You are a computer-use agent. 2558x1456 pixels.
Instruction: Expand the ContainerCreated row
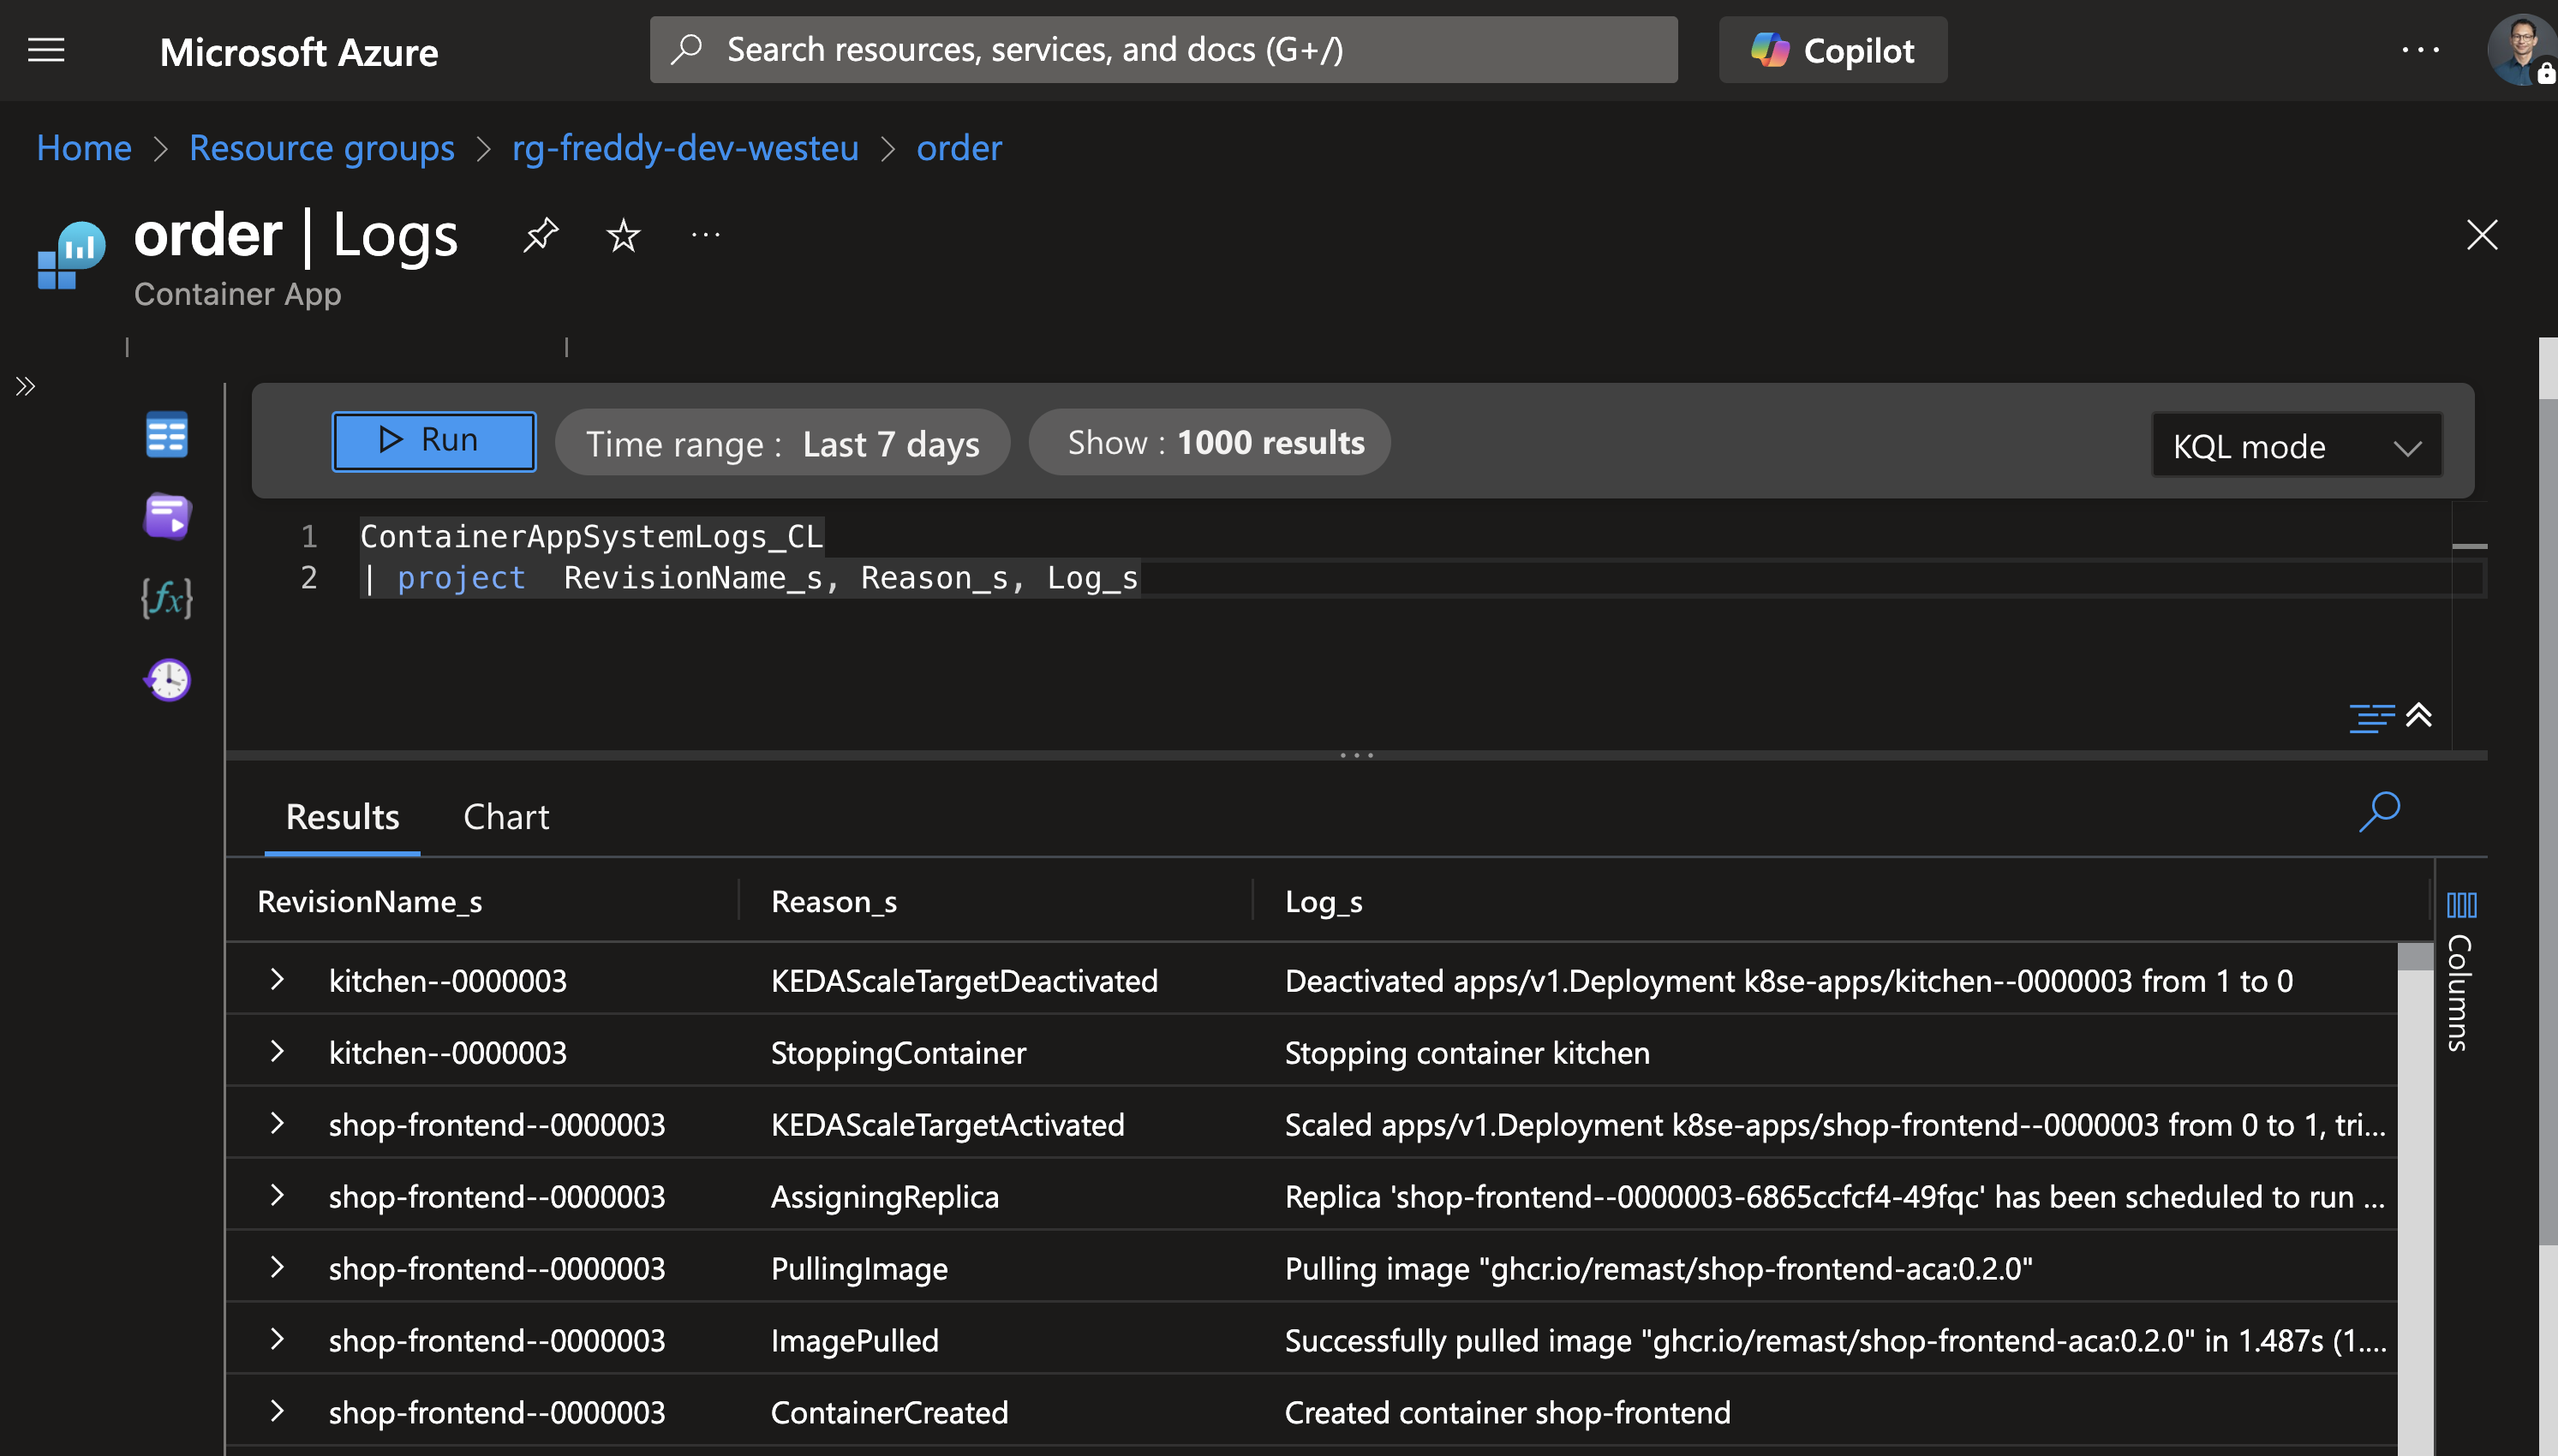click(278, 1411)
